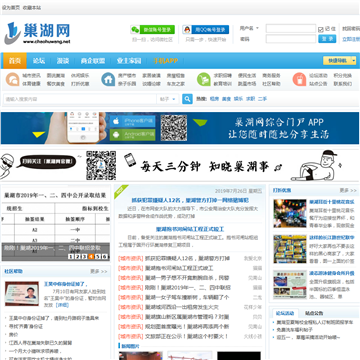
Task: Click the orange chat bubble category icon
Action: coord(12,79)
